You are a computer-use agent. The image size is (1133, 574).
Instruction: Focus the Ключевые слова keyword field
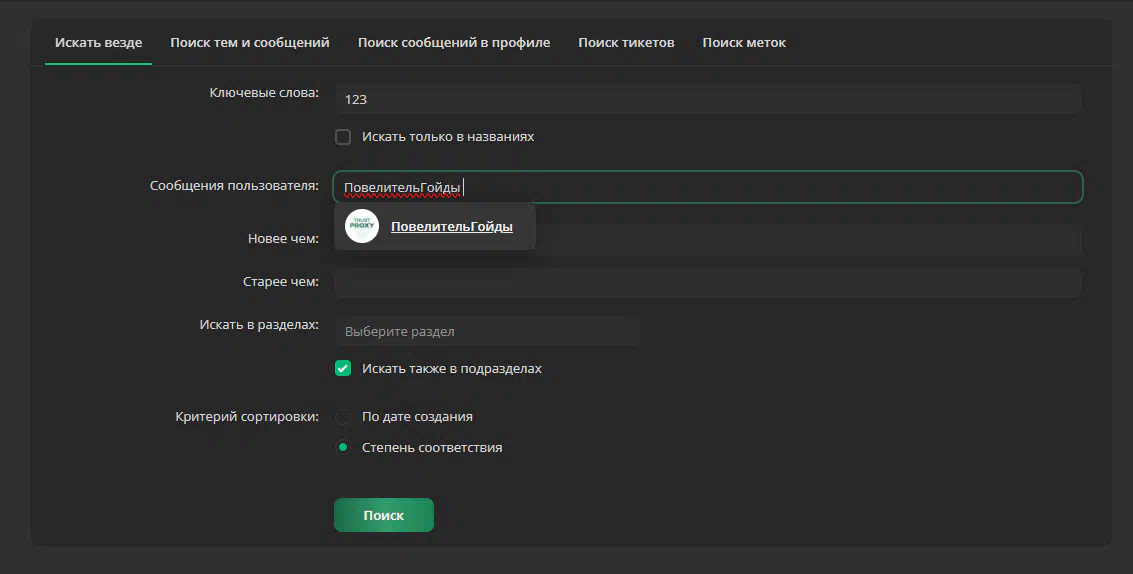click(x=708, y=99)
